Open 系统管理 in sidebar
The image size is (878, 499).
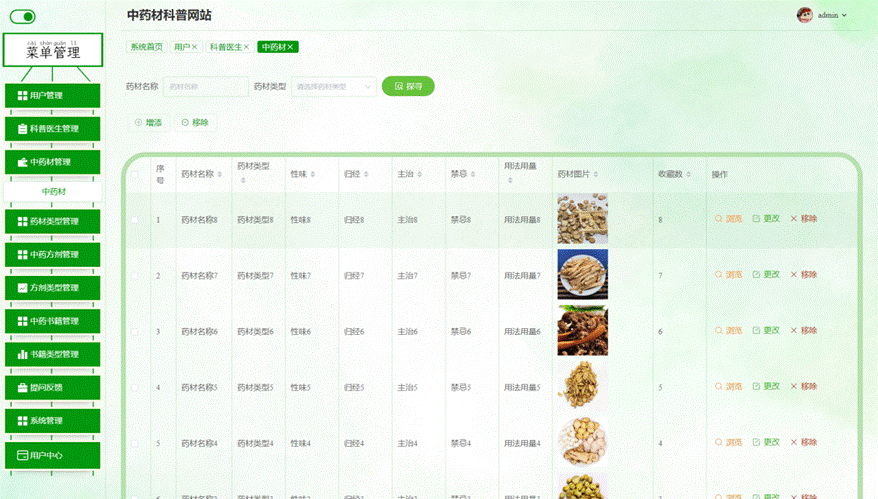click(x=53, y=421)
